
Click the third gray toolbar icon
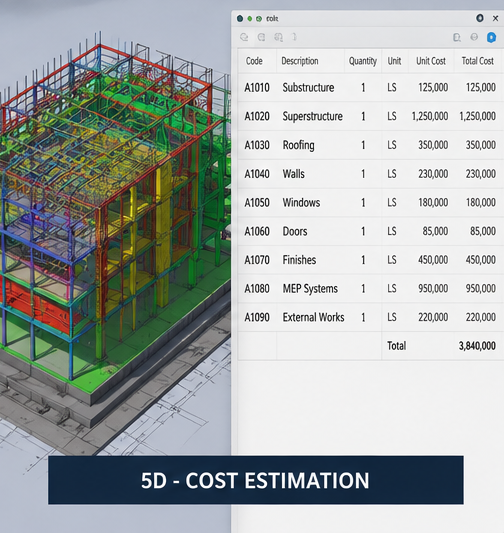pyautogui.click(x=278, y=37)
